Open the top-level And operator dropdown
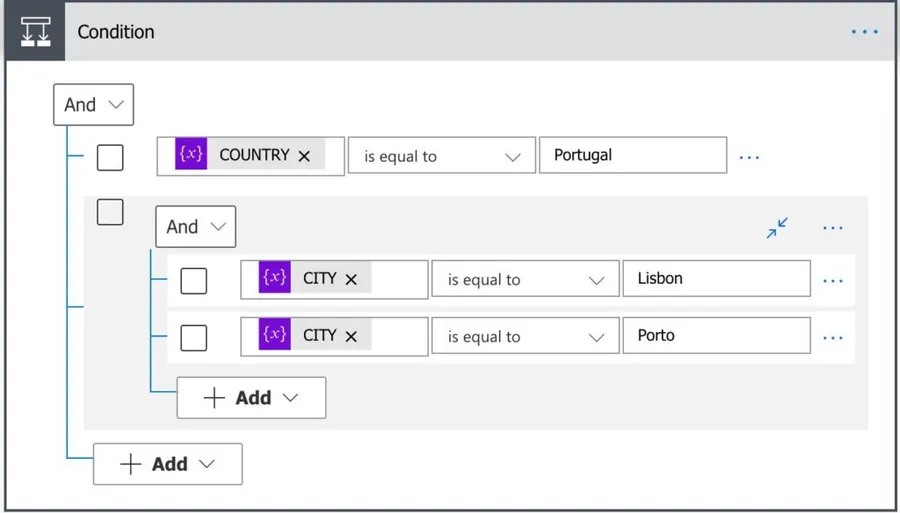900x513 pixels. (x=93, y=105)
